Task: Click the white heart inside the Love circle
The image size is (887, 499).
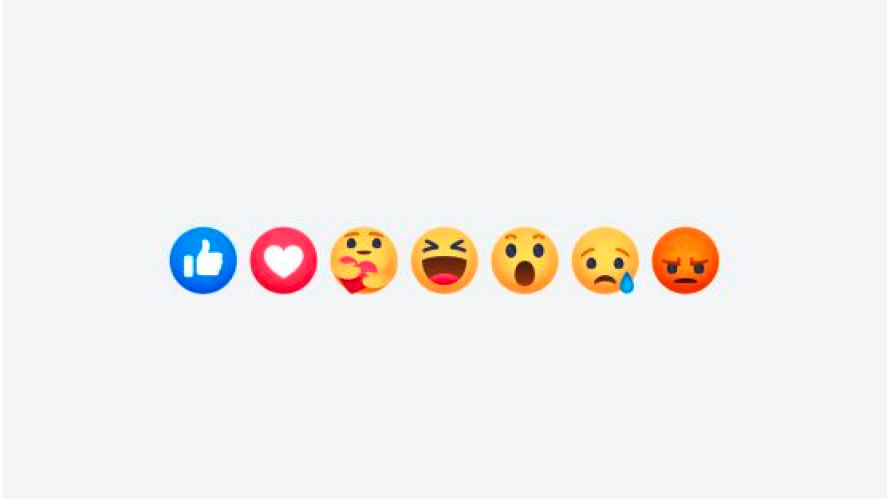Action: pyautogui.click(x=283, y=262)
